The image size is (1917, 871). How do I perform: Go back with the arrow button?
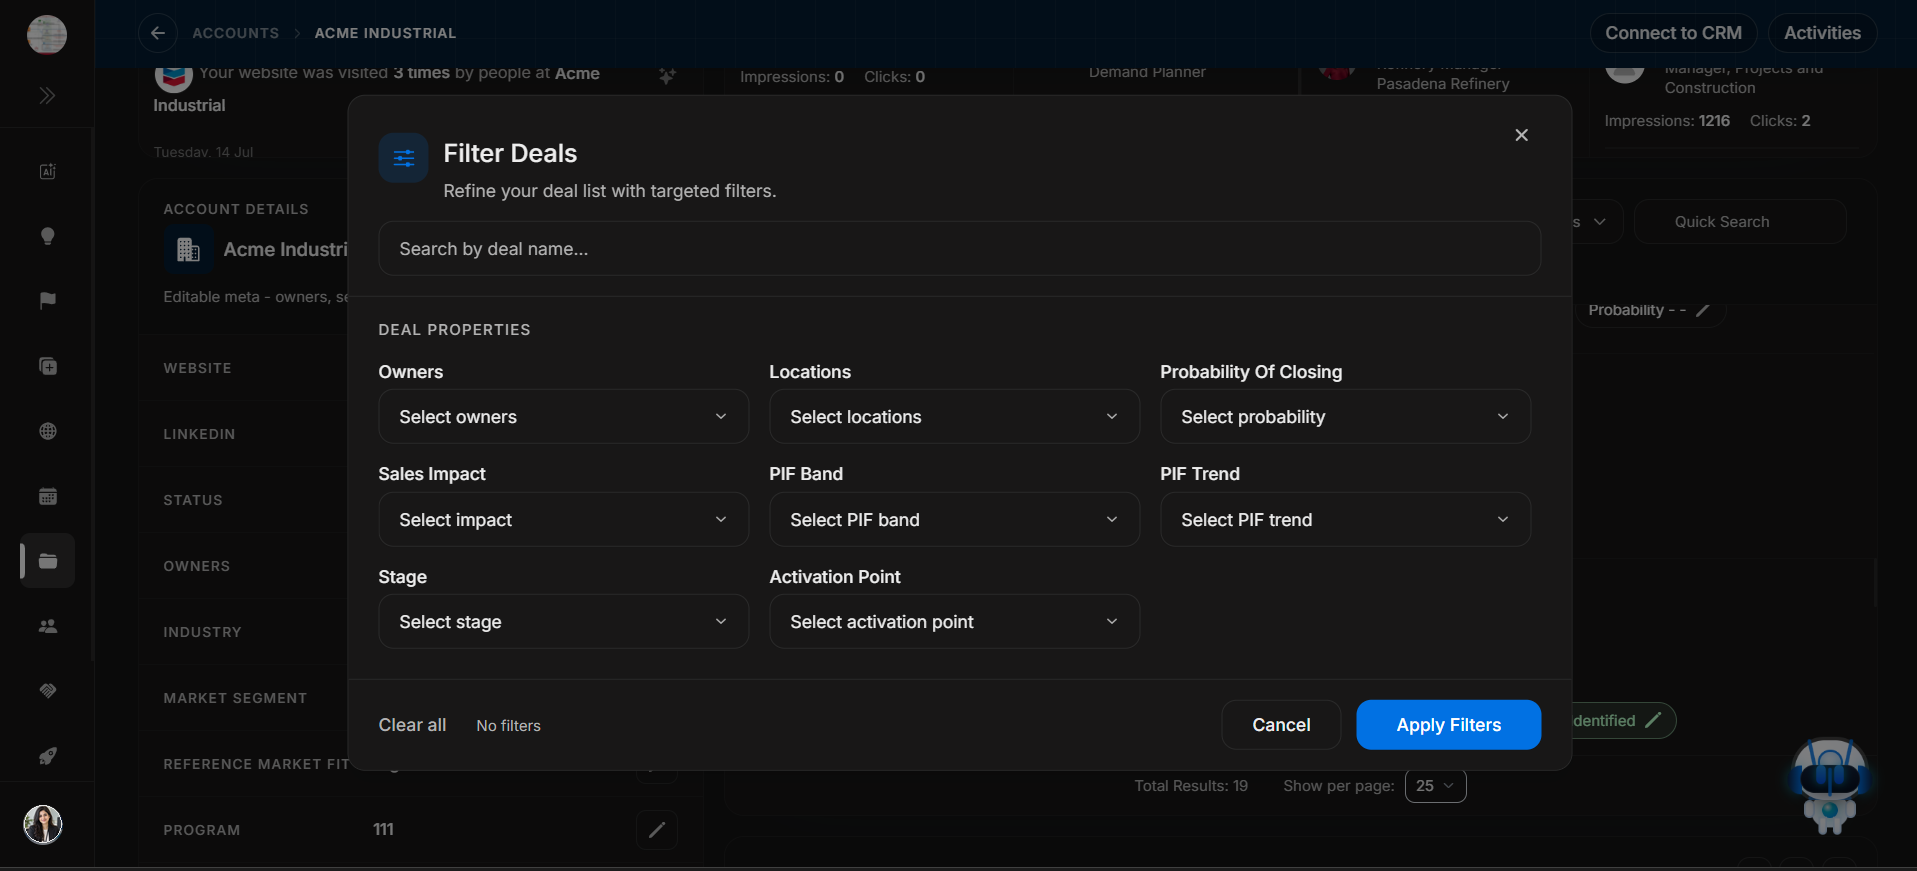[x=158, y=33]
